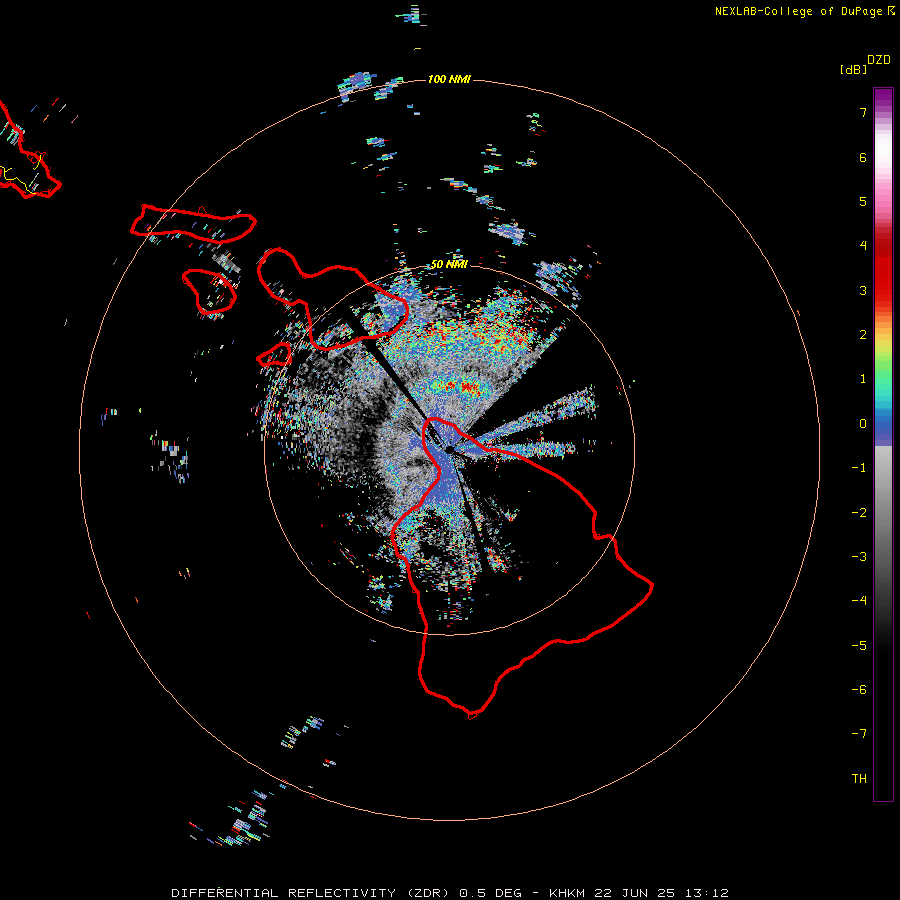Select the 5 dB scale label

(x=863, y=201)
